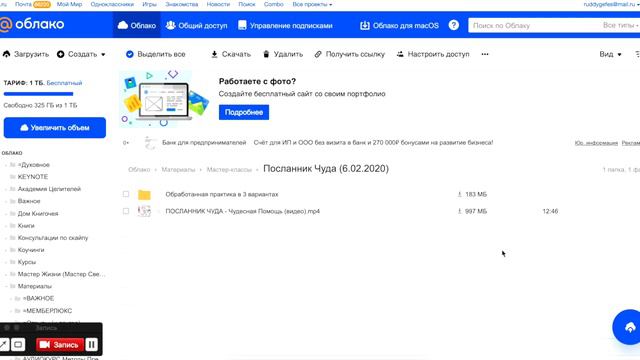Click the ПОСЛАННИК ЧУДА video thumbnail

coord(144,211)
